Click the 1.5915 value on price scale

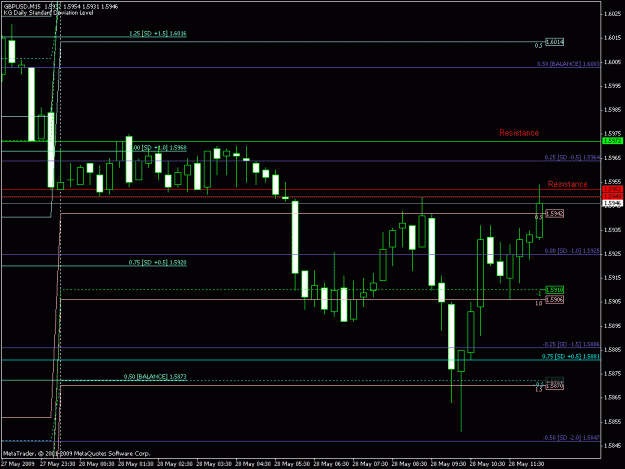coord(612,278)
